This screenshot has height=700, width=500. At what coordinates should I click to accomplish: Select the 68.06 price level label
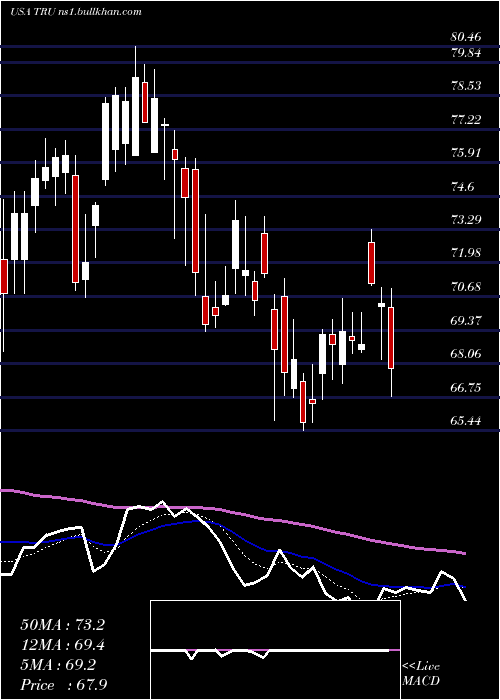click(x=466, y=354)
